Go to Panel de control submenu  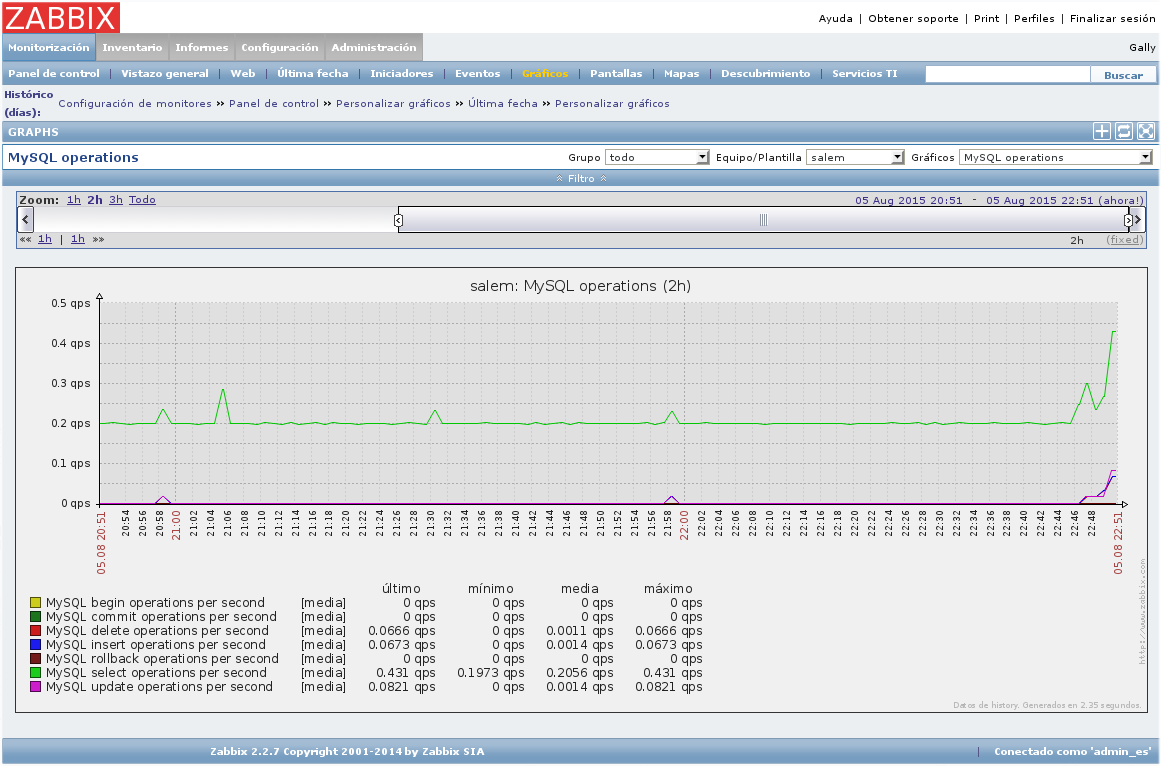(53, 73)
